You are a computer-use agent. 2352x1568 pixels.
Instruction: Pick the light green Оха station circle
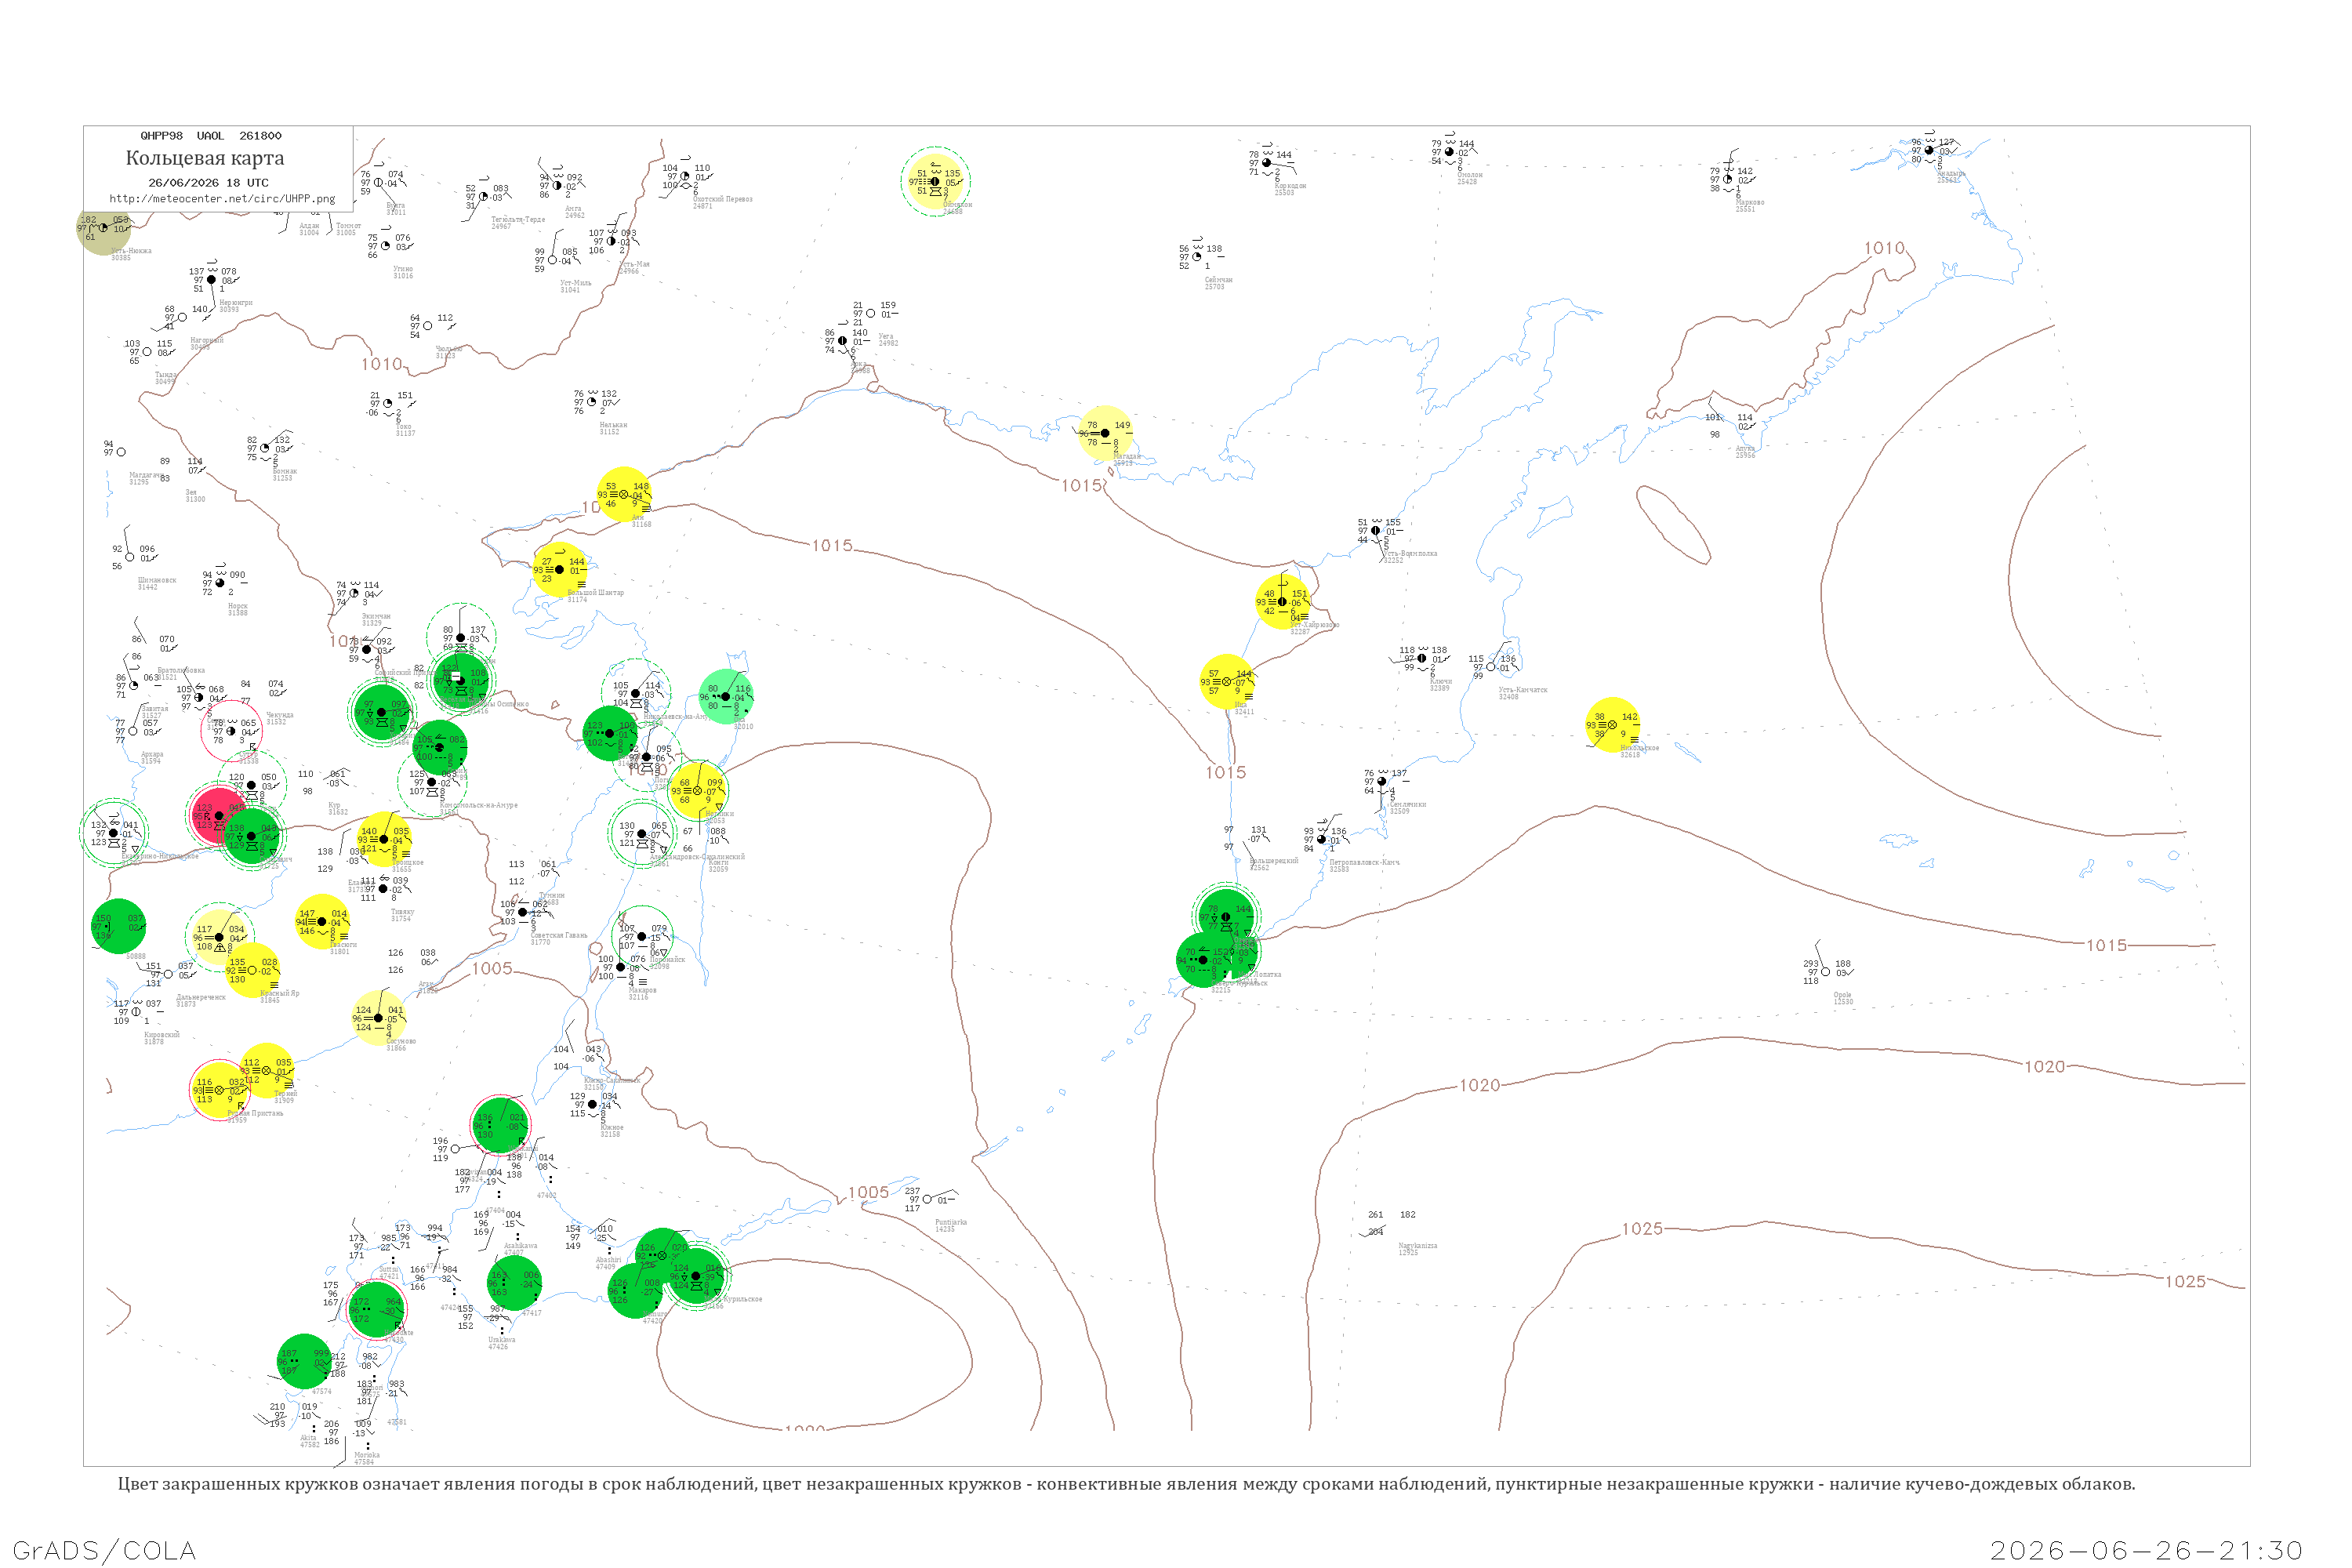[726, 697]
